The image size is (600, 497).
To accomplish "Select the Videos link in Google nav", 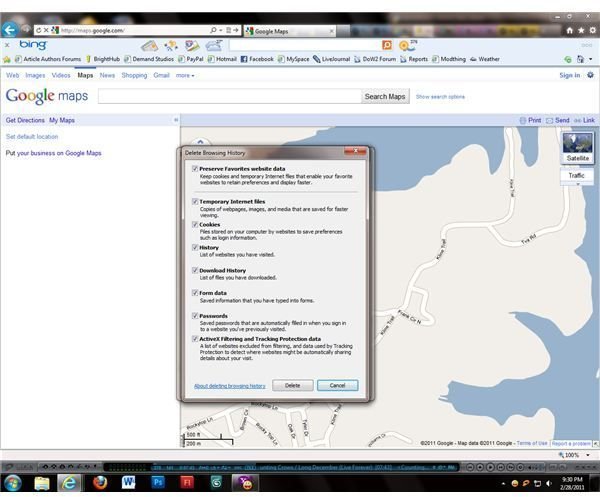I will click(x=61, y=75).
